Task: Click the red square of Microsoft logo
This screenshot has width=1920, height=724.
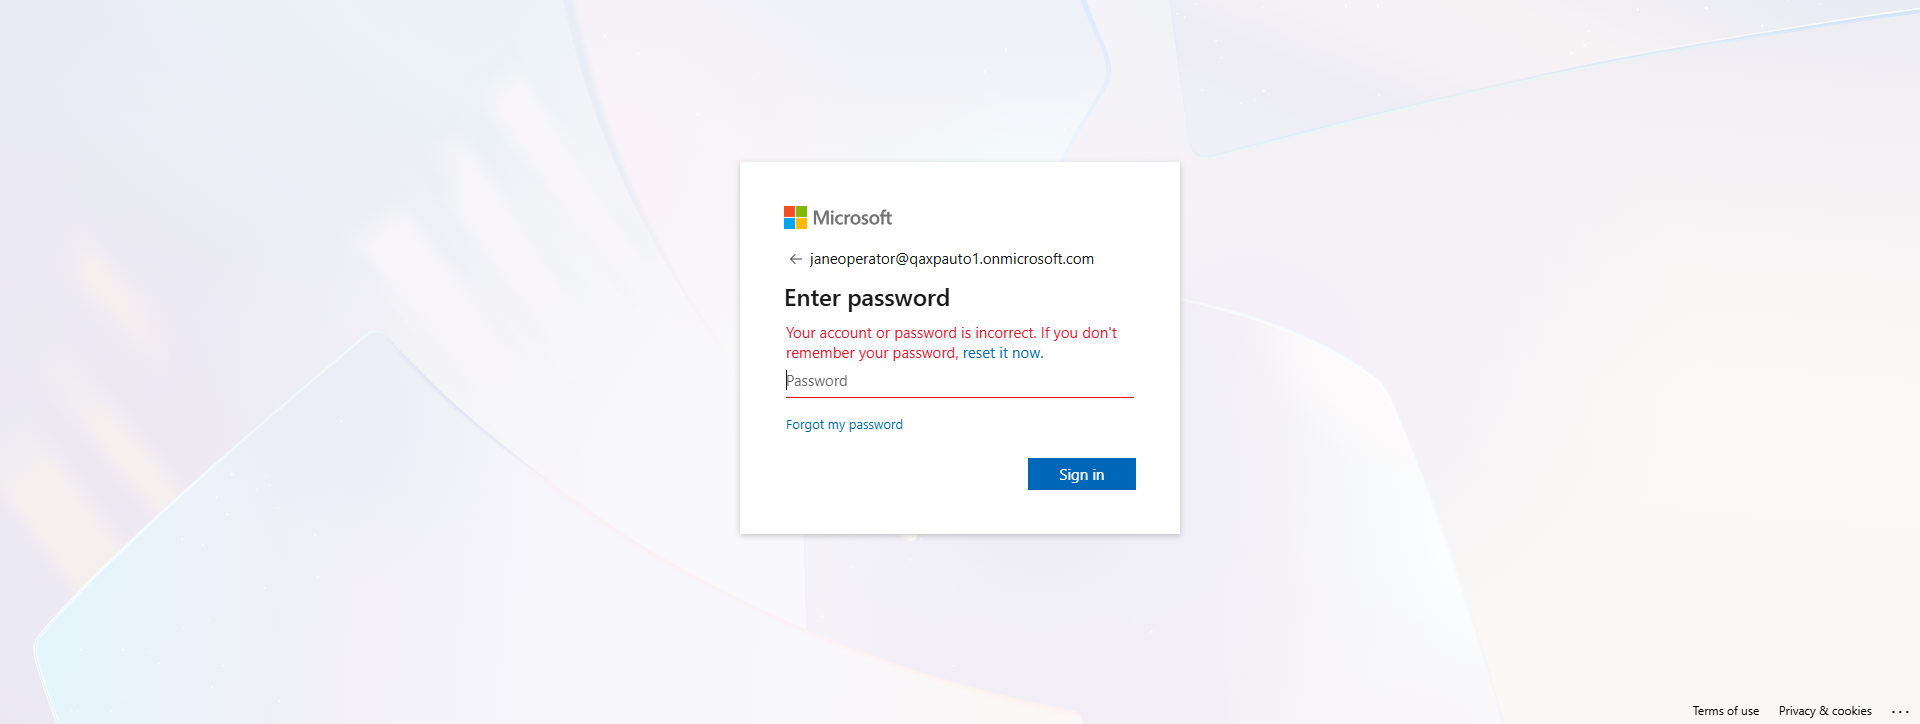Action: pyautogui.click(x=789, y=212)
